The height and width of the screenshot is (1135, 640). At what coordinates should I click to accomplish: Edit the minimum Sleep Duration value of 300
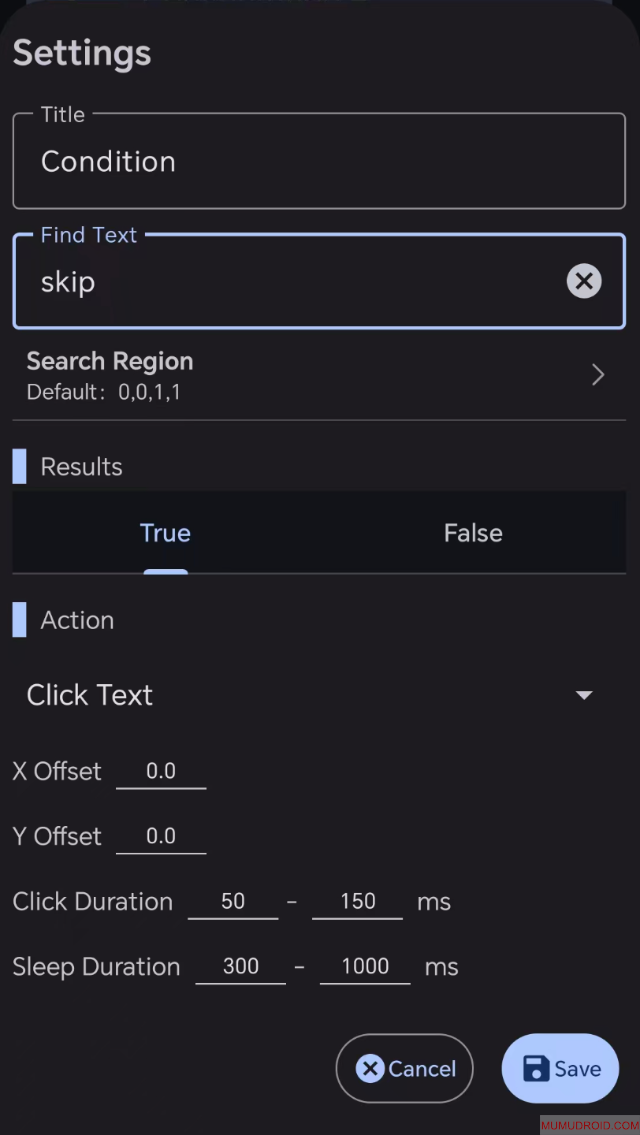240,966
